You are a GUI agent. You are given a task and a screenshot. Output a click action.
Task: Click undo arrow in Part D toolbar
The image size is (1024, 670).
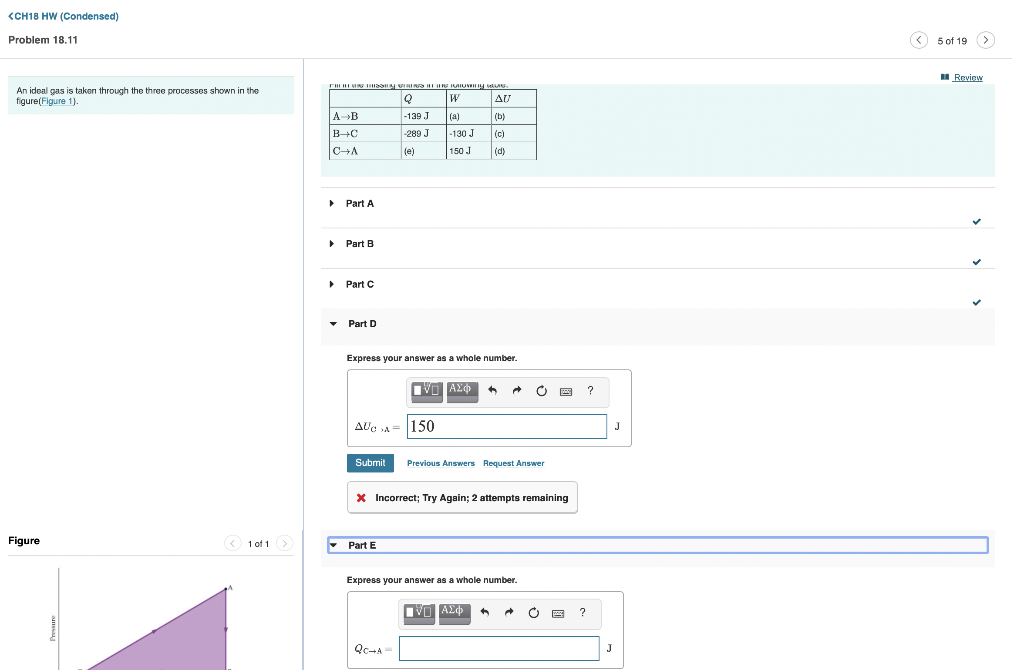pyautogui.click(x=492, y=391)
